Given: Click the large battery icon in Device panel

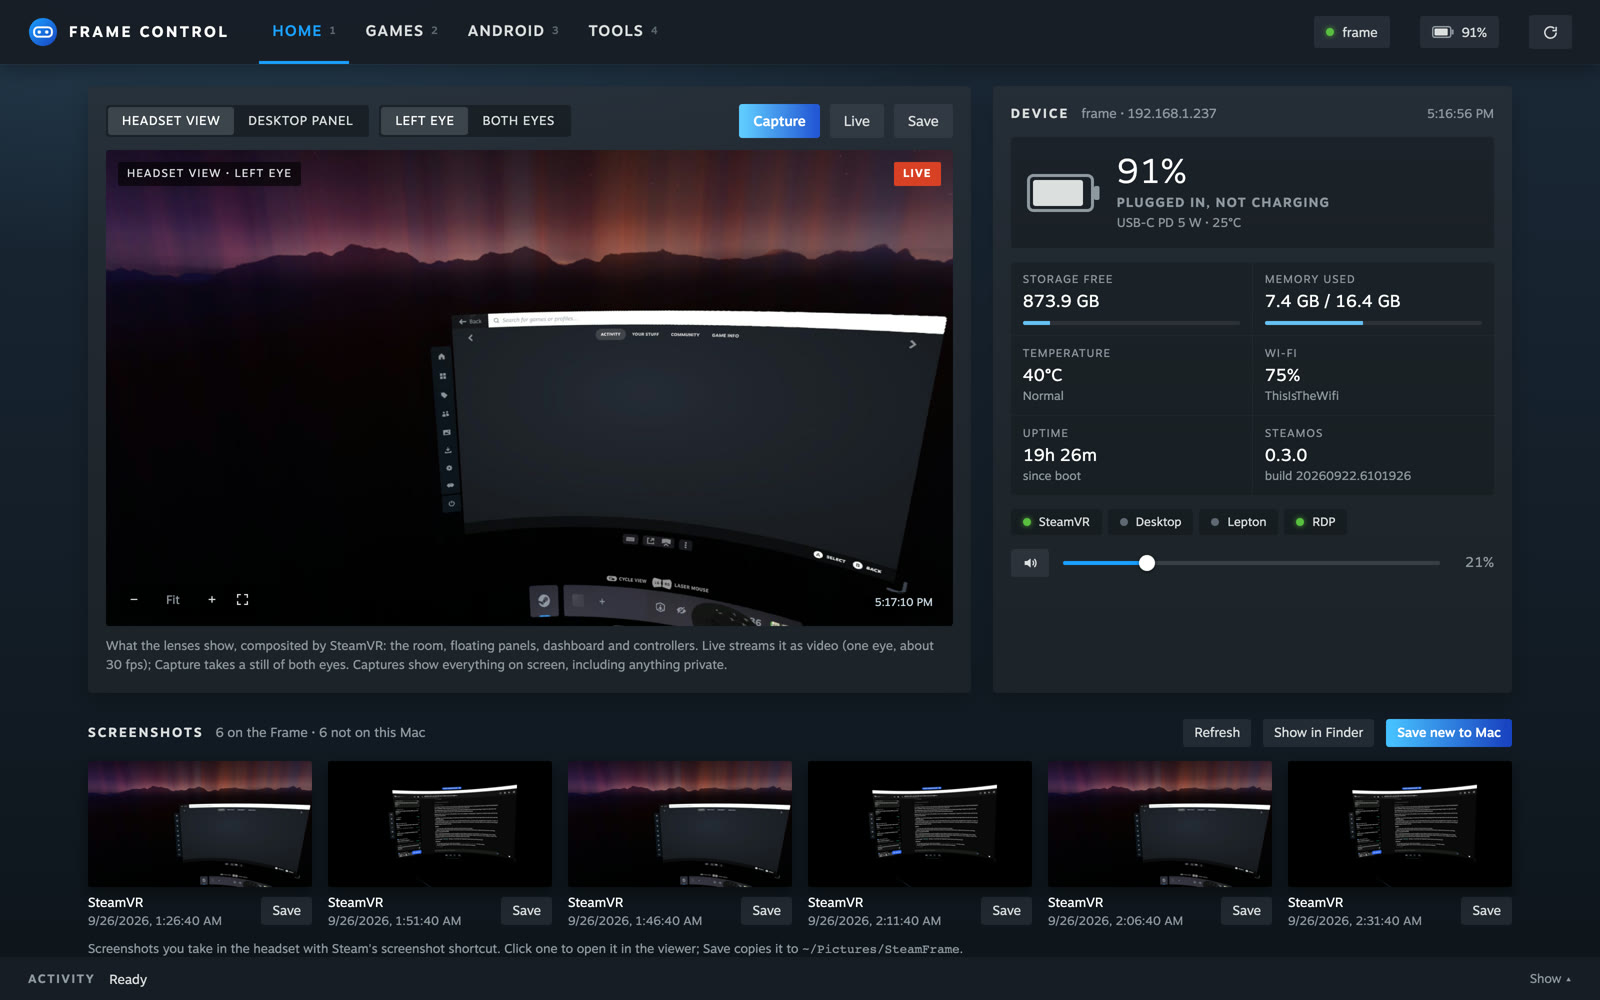Looking at the screenshot, I should pos(1063,192).
